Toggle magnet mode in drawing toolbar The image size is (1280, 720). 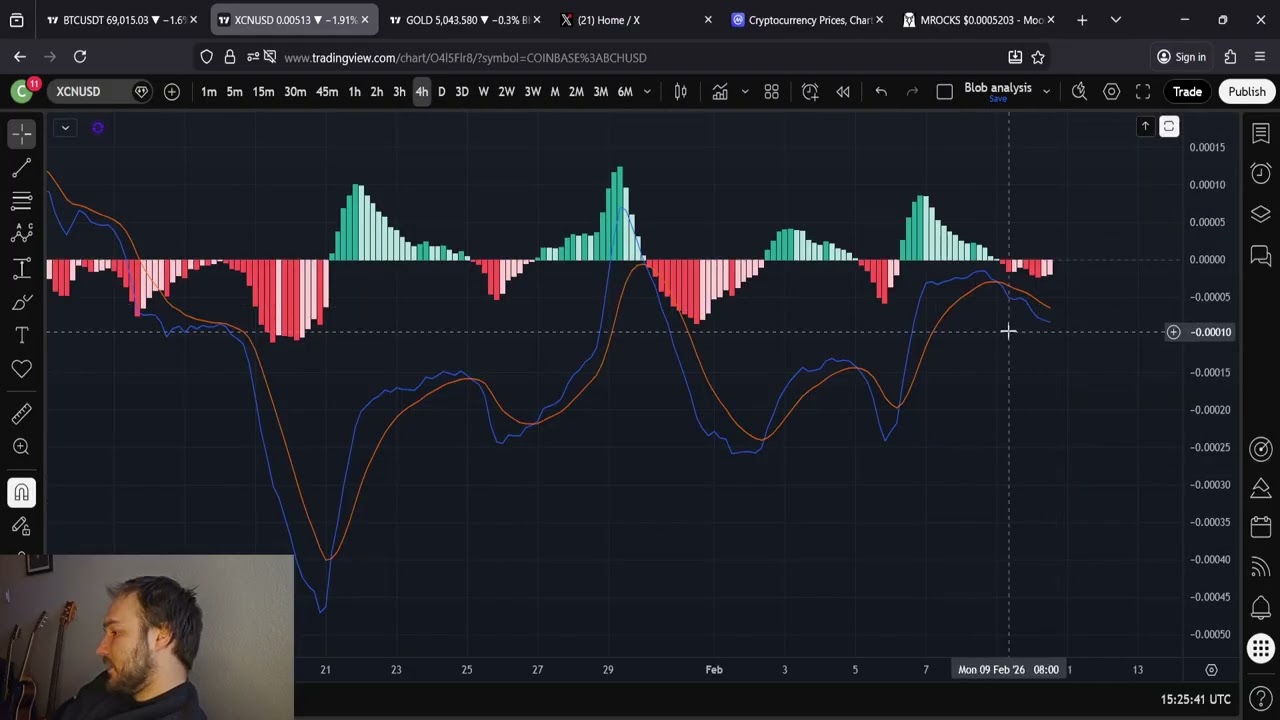pyautogui.click(x=21, y=492)
